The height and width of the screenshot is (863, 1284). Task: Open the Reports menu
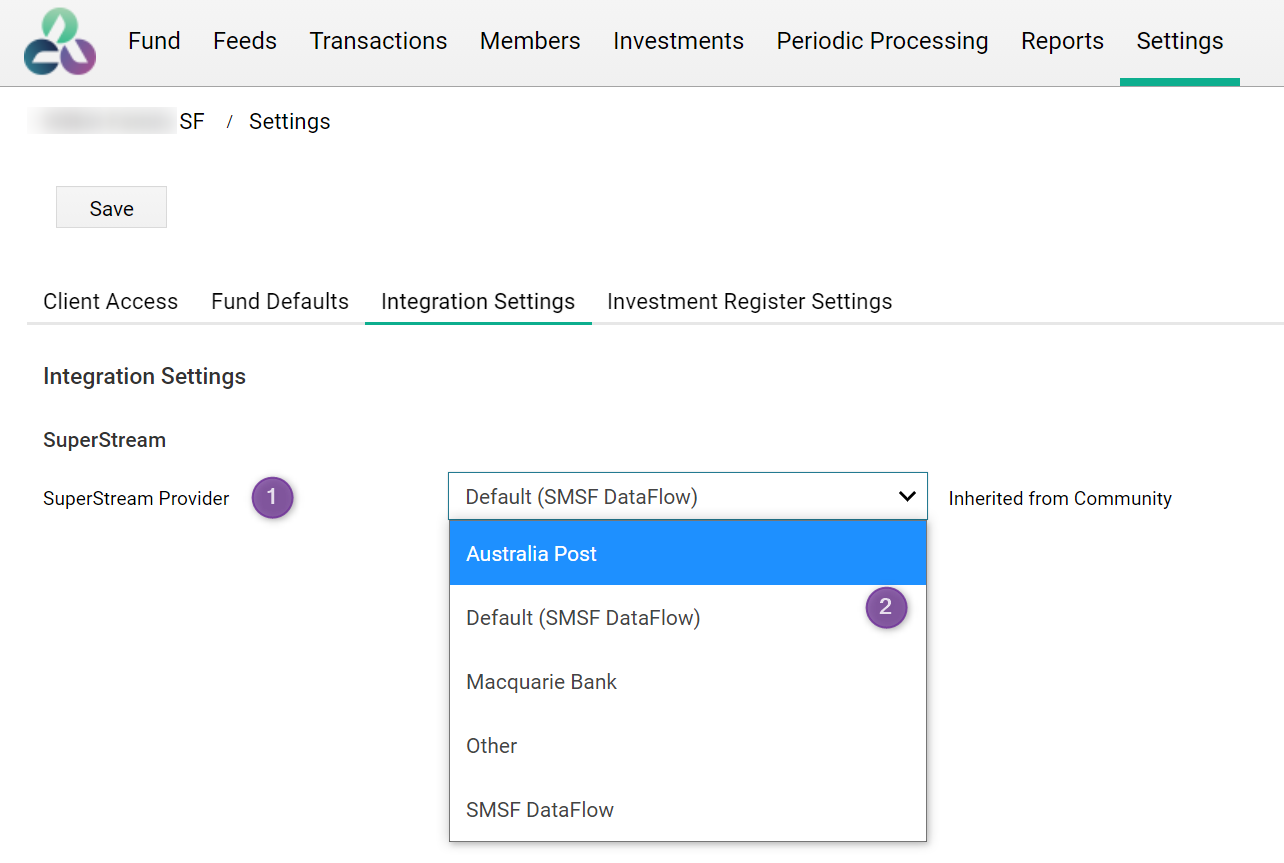coord(1062,41)
